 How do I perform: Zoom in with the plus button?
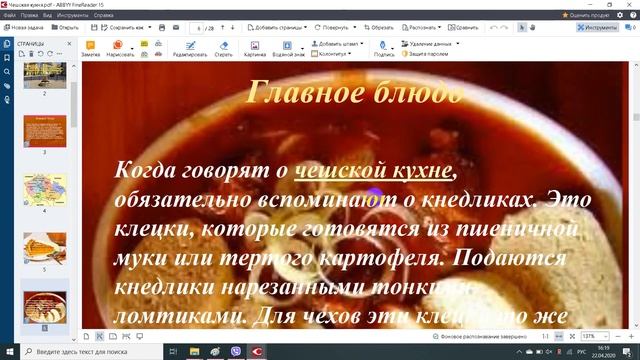(631, 336)
